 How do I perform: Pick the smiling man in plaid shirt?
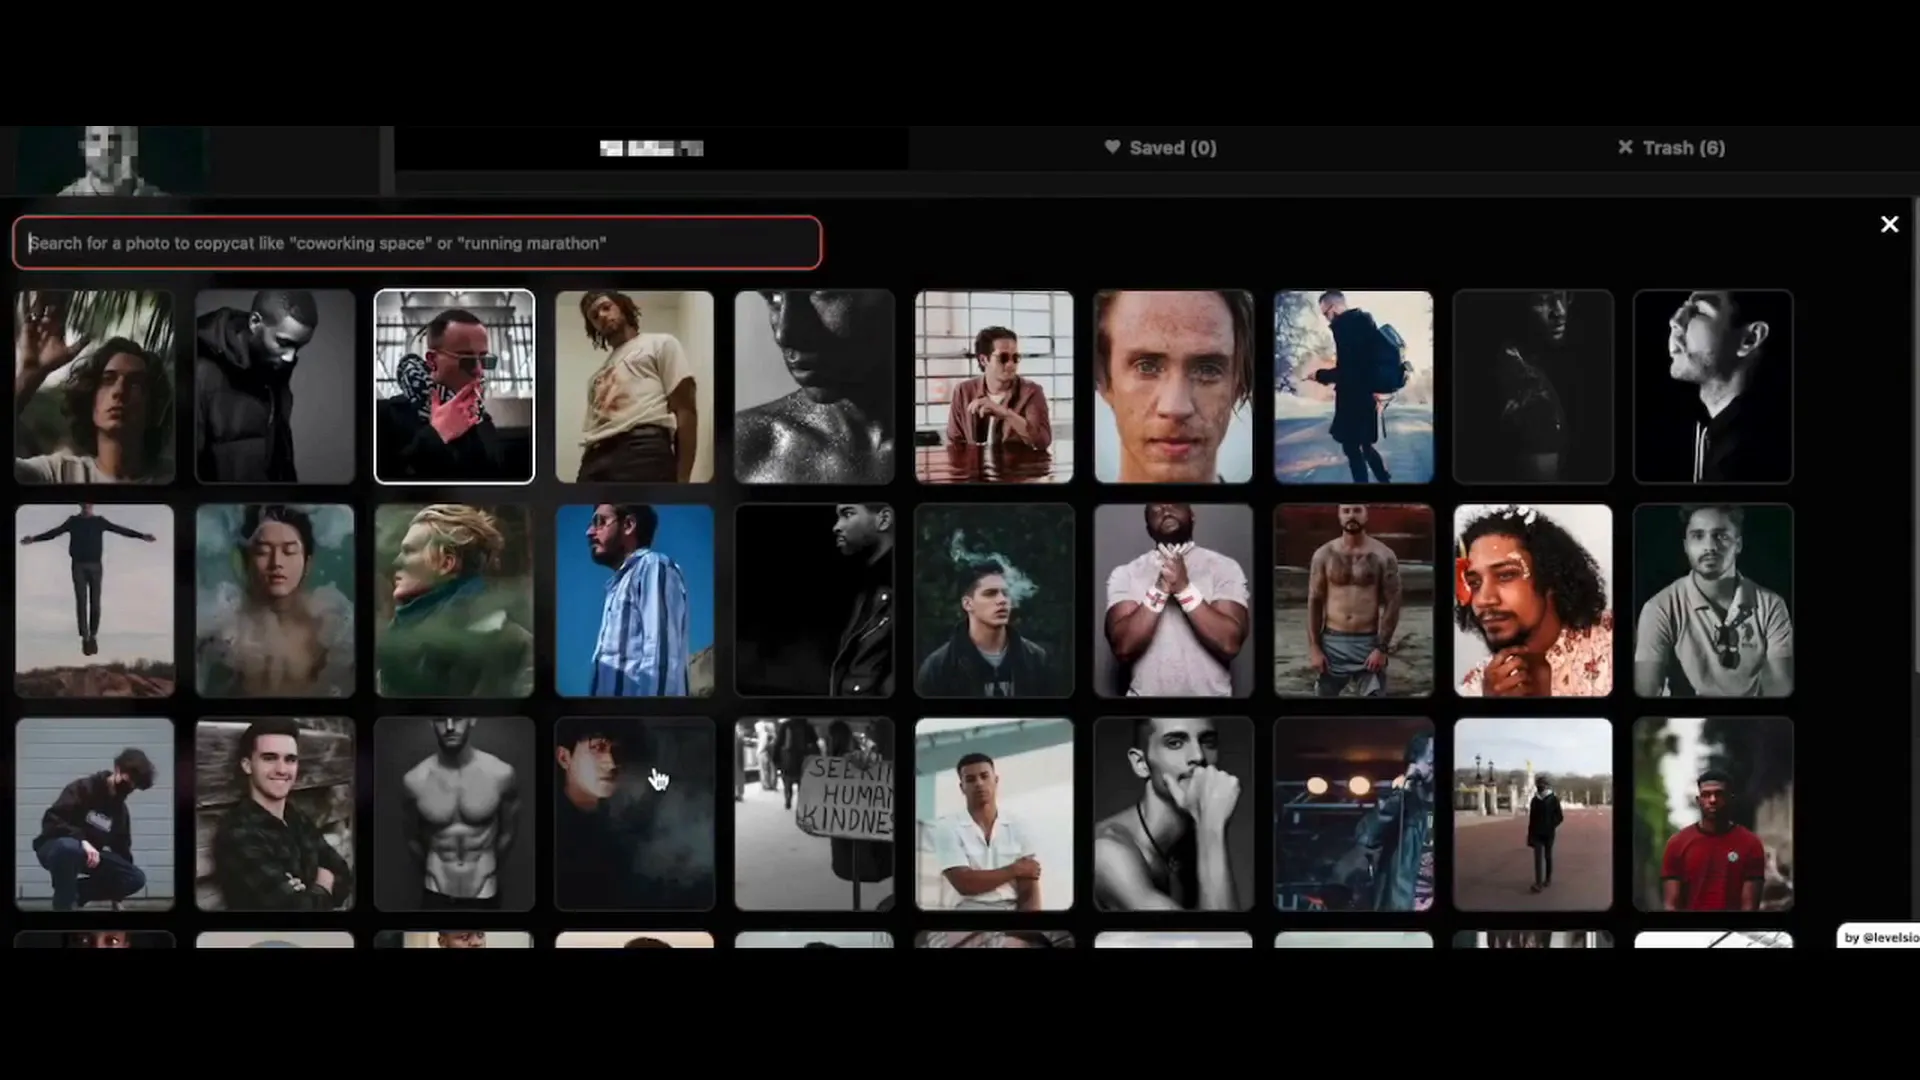click(273, 813)
